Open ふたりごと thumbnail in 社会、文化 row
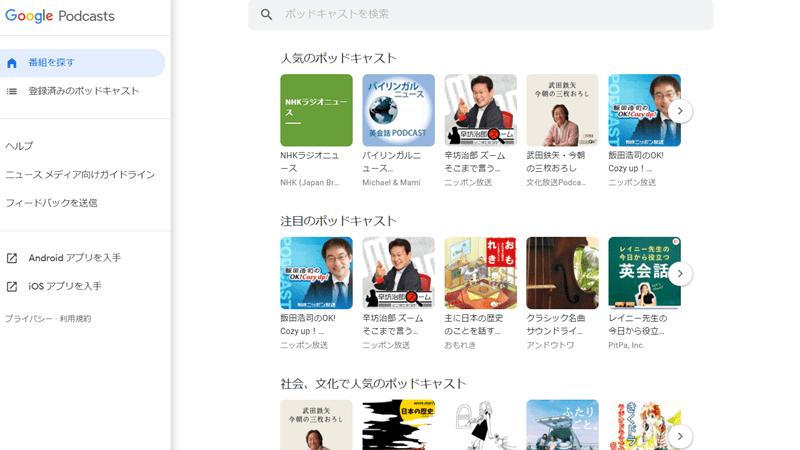Viewport: 800px width, 450px height. click(562, 425)
